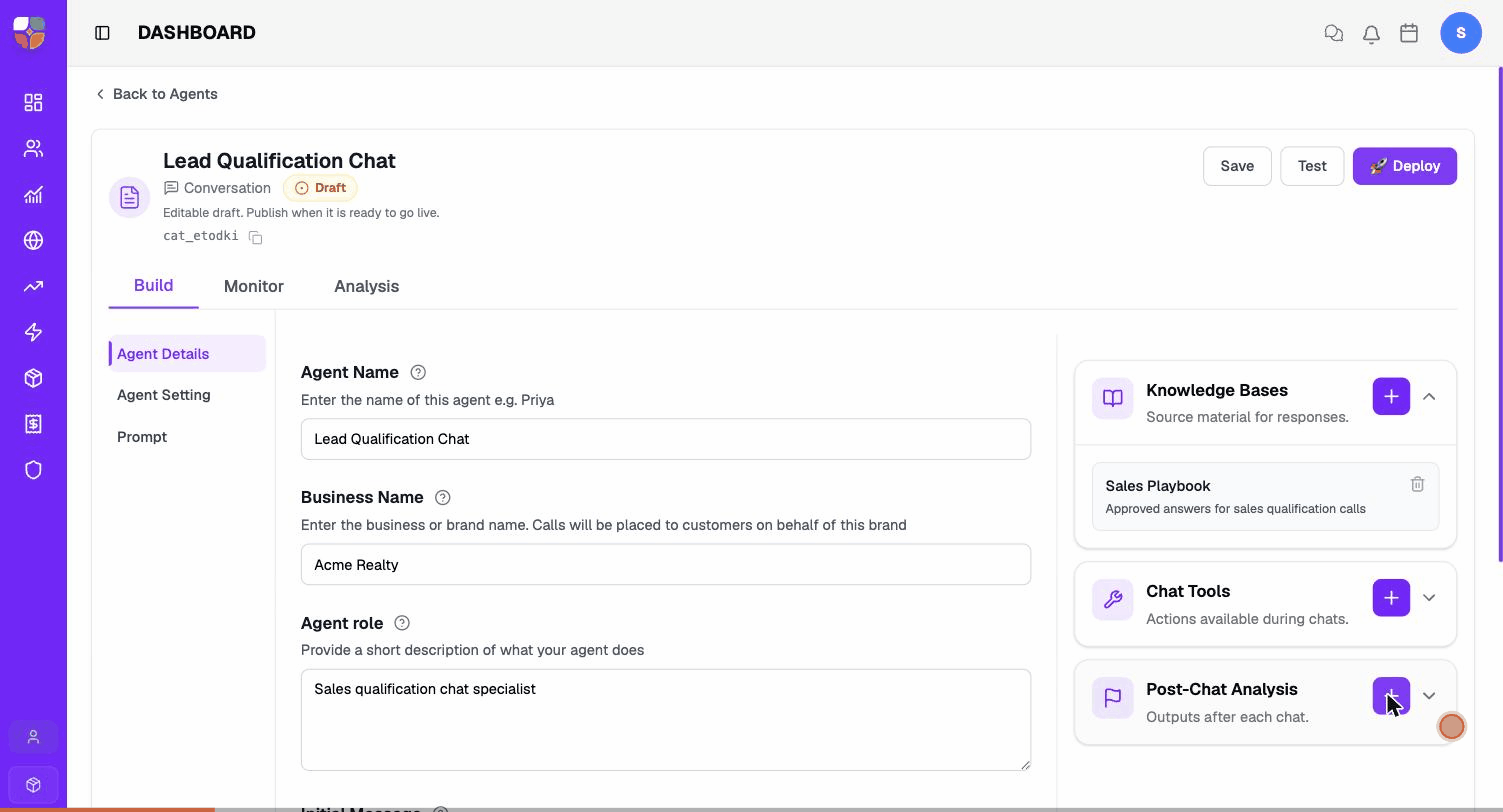Screen dimensions: 1503x812
Task: Open the dashboard grid icon in sidebar
Action: tap(33, 102)
